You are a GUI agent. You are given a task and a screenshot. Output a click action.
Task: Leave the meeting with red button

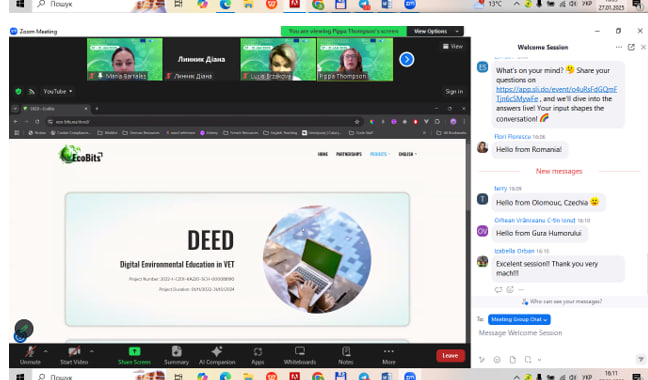450,356
